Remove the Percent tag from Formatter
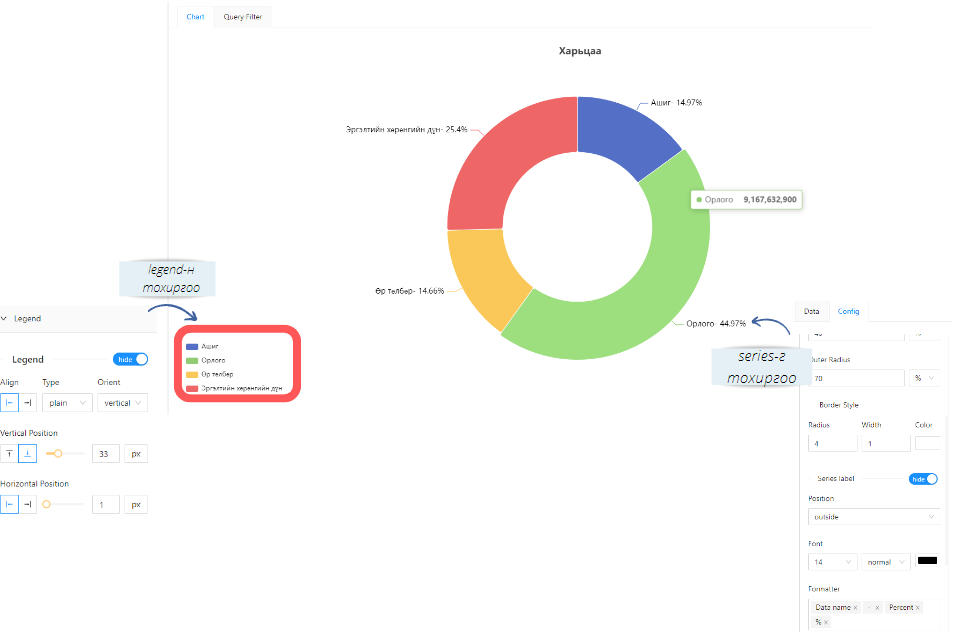 click(x=917, y=607)
